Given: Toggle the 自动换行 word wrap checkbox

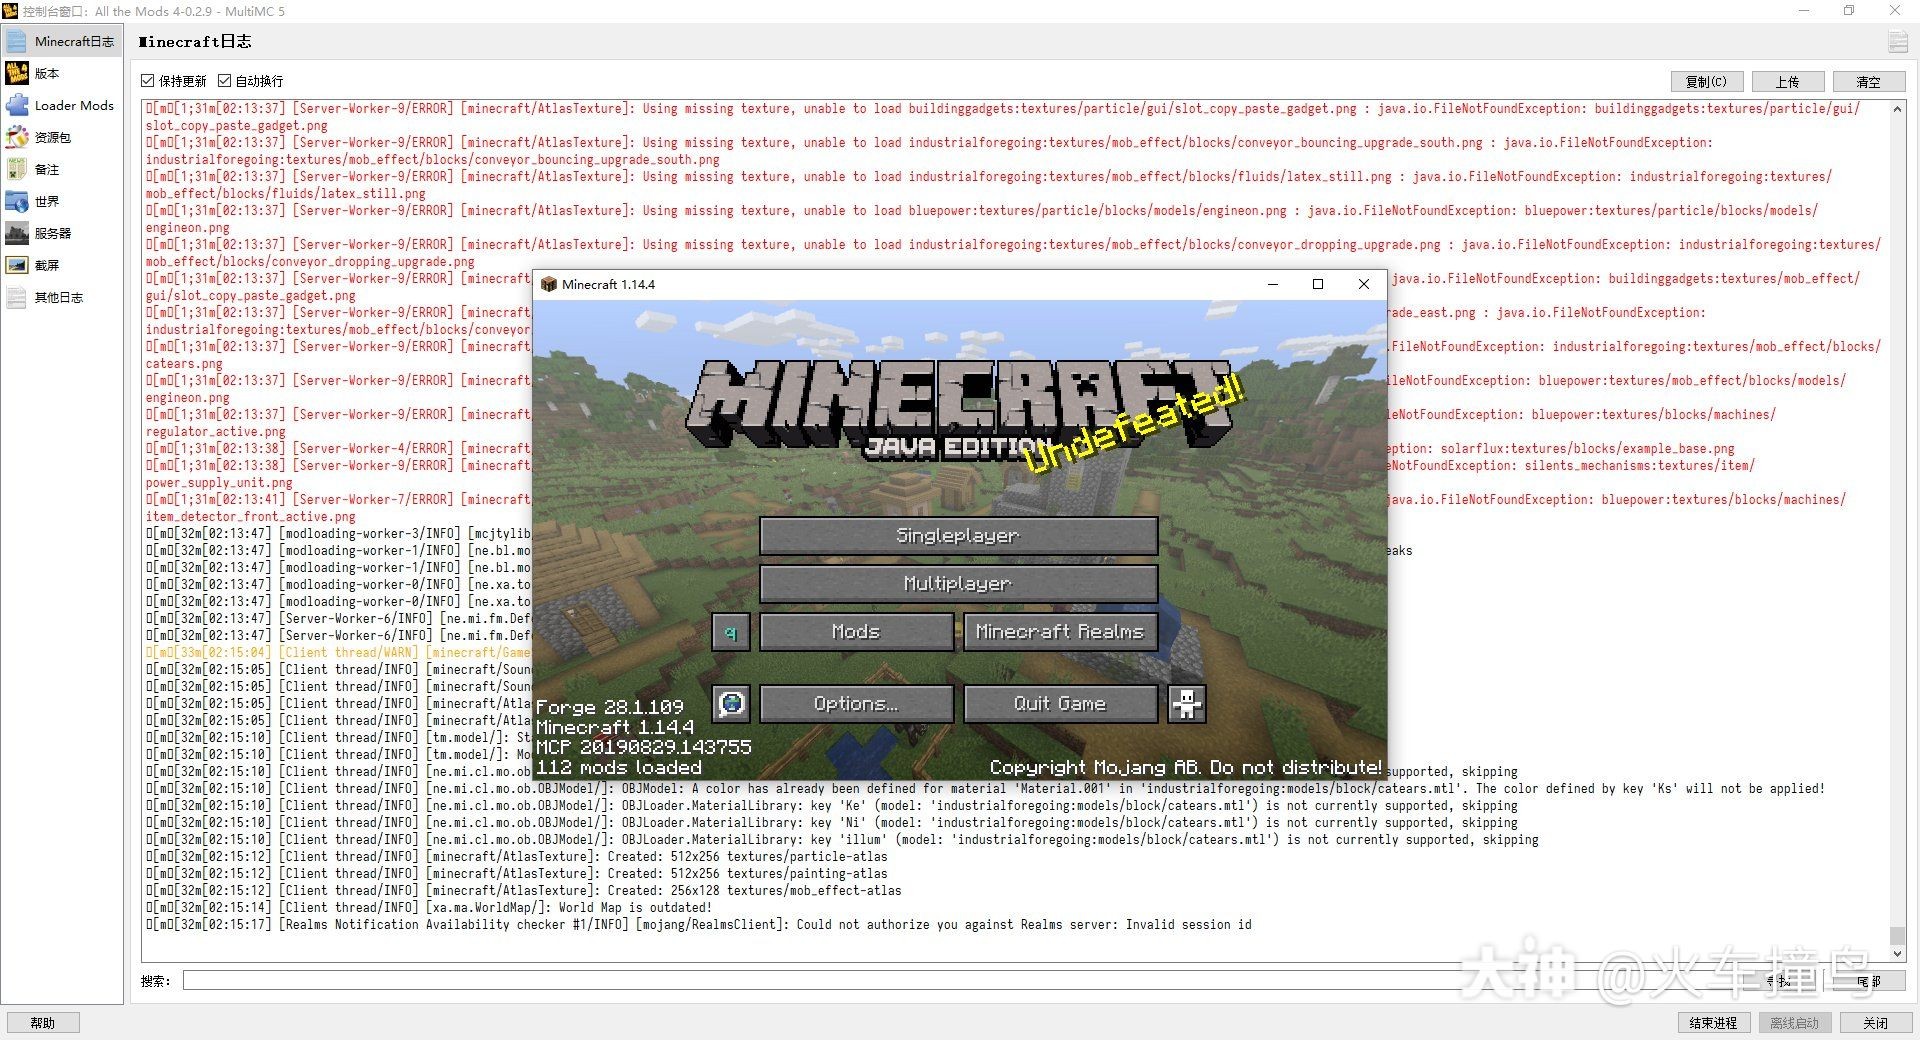Looking at the screenshot, I should (x=225, y=81).
